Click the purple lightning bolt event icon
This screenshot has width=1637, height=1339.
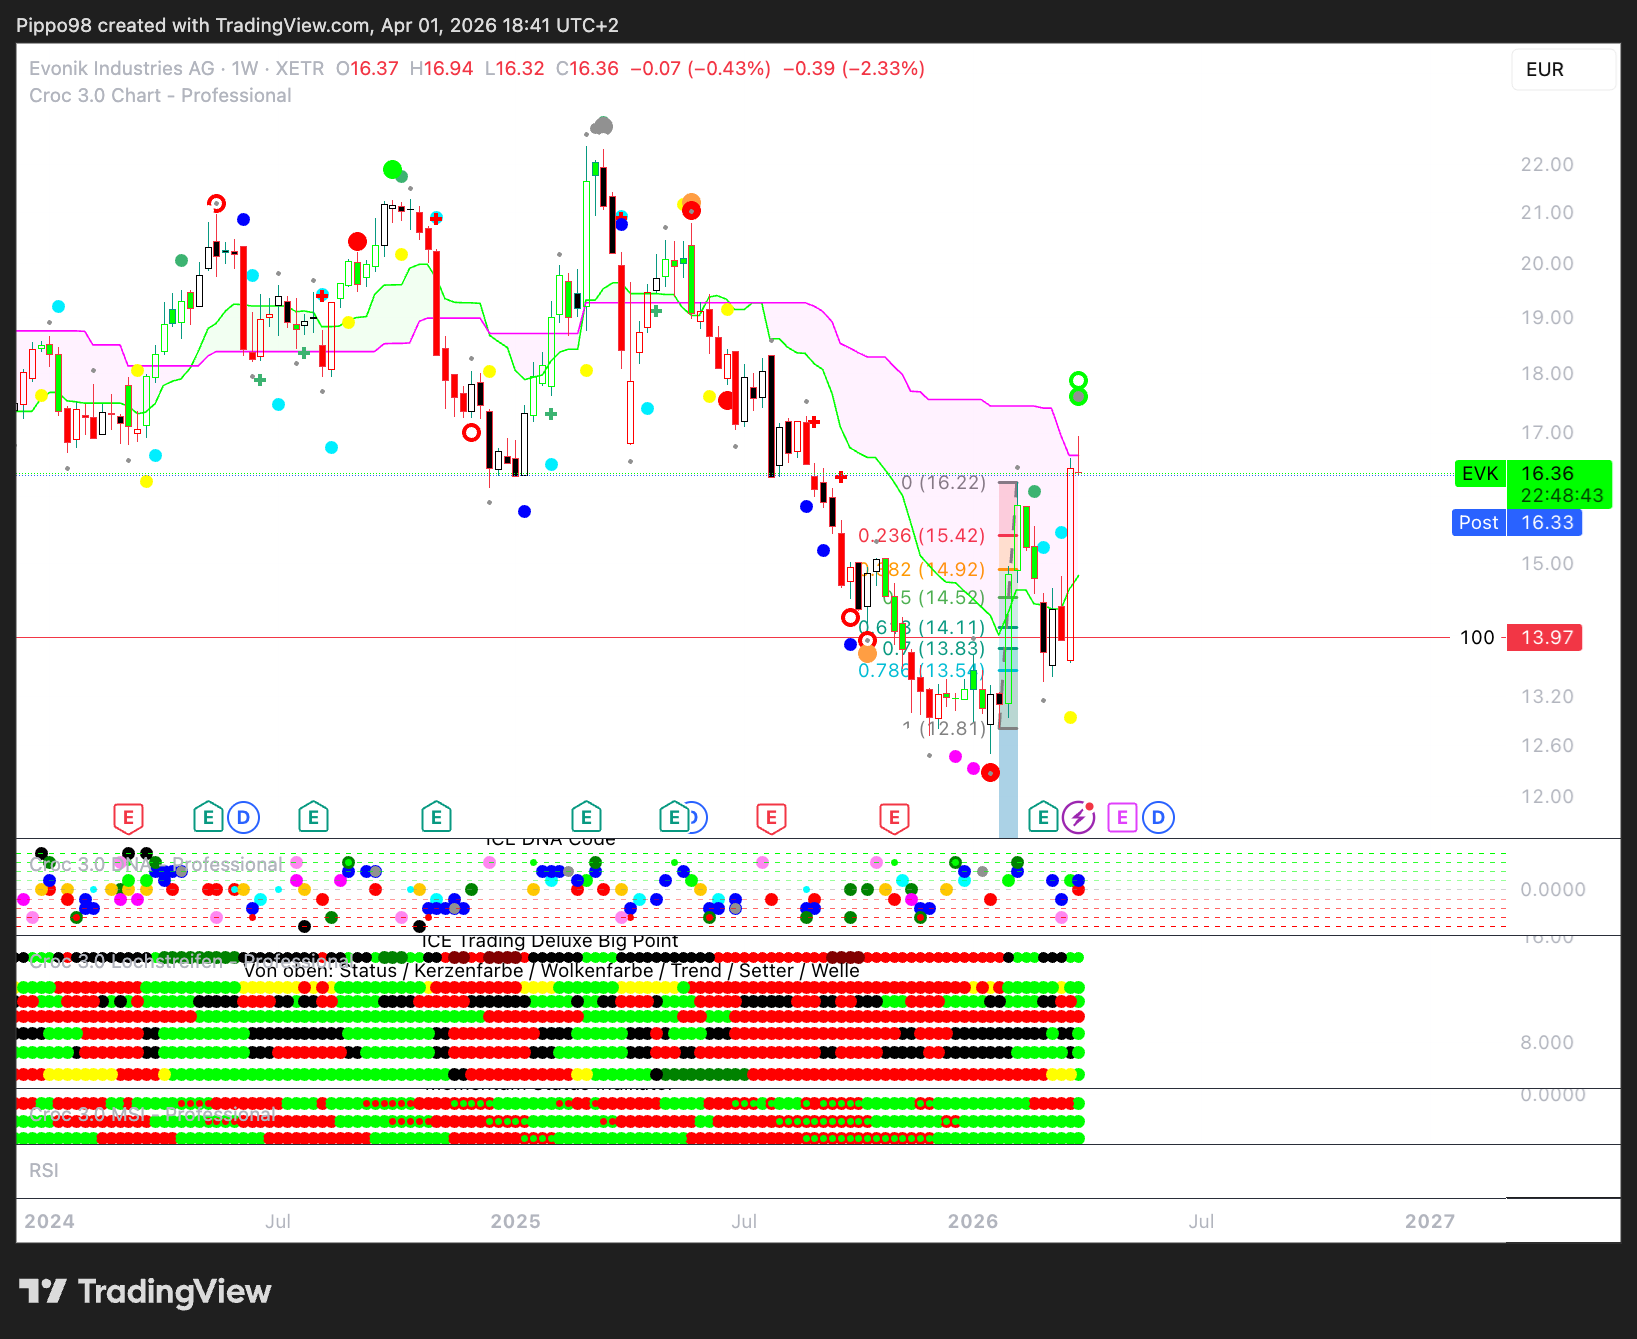(1078, 818)
